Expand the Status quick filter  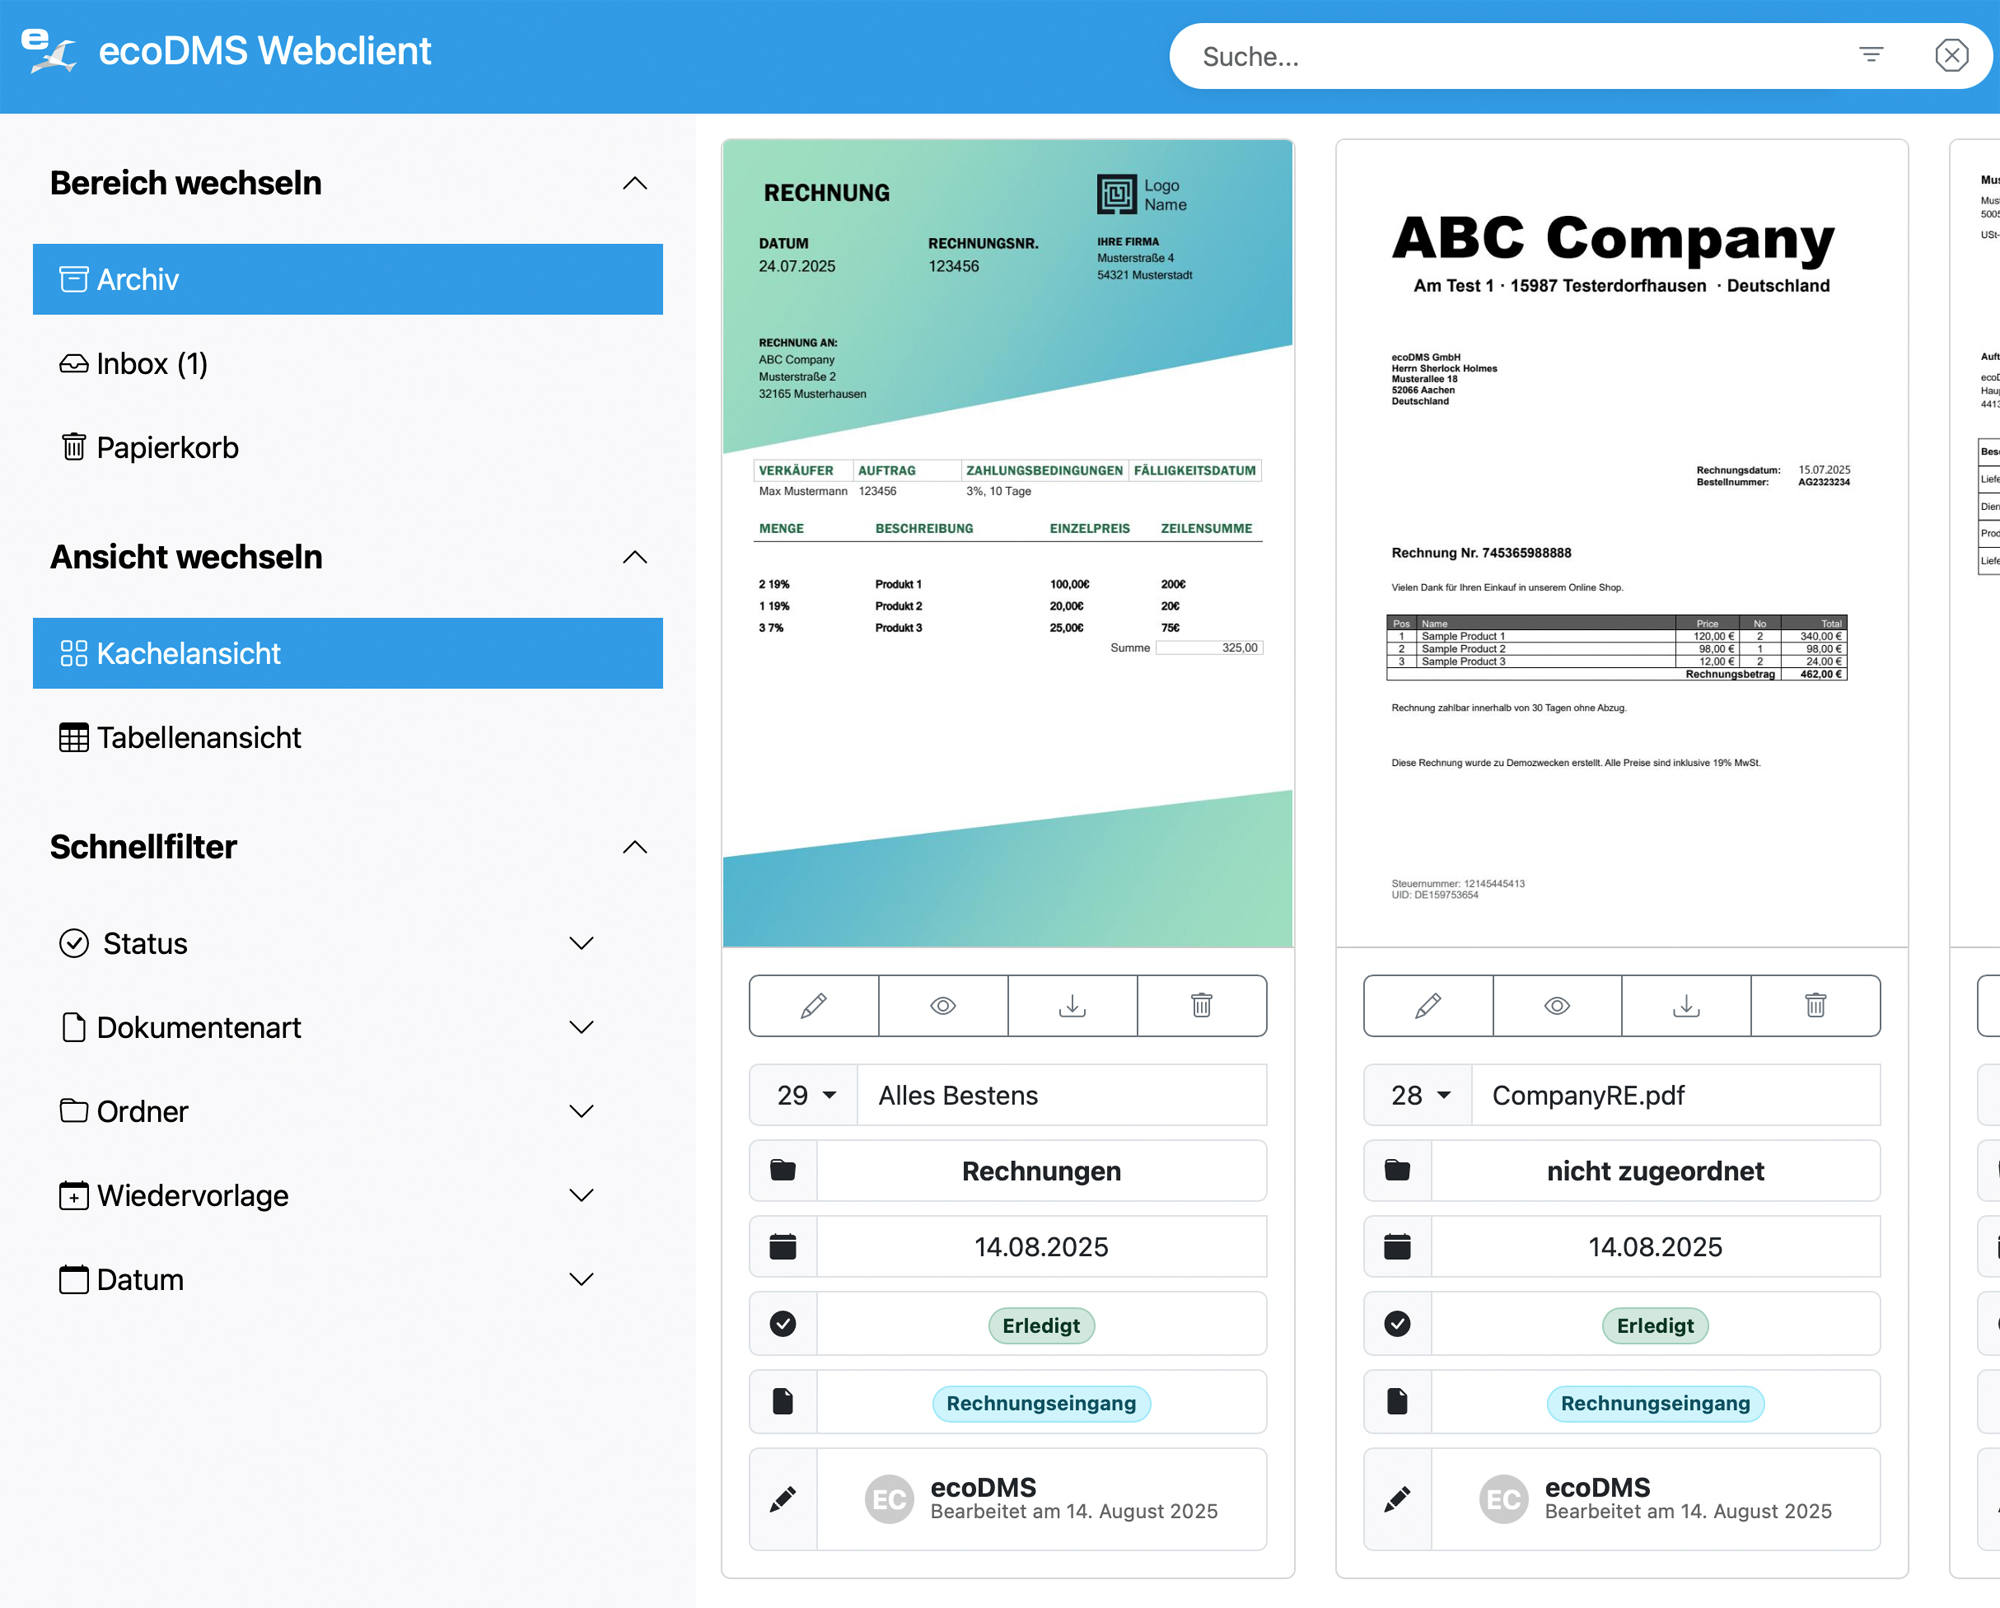click(581, 943)
